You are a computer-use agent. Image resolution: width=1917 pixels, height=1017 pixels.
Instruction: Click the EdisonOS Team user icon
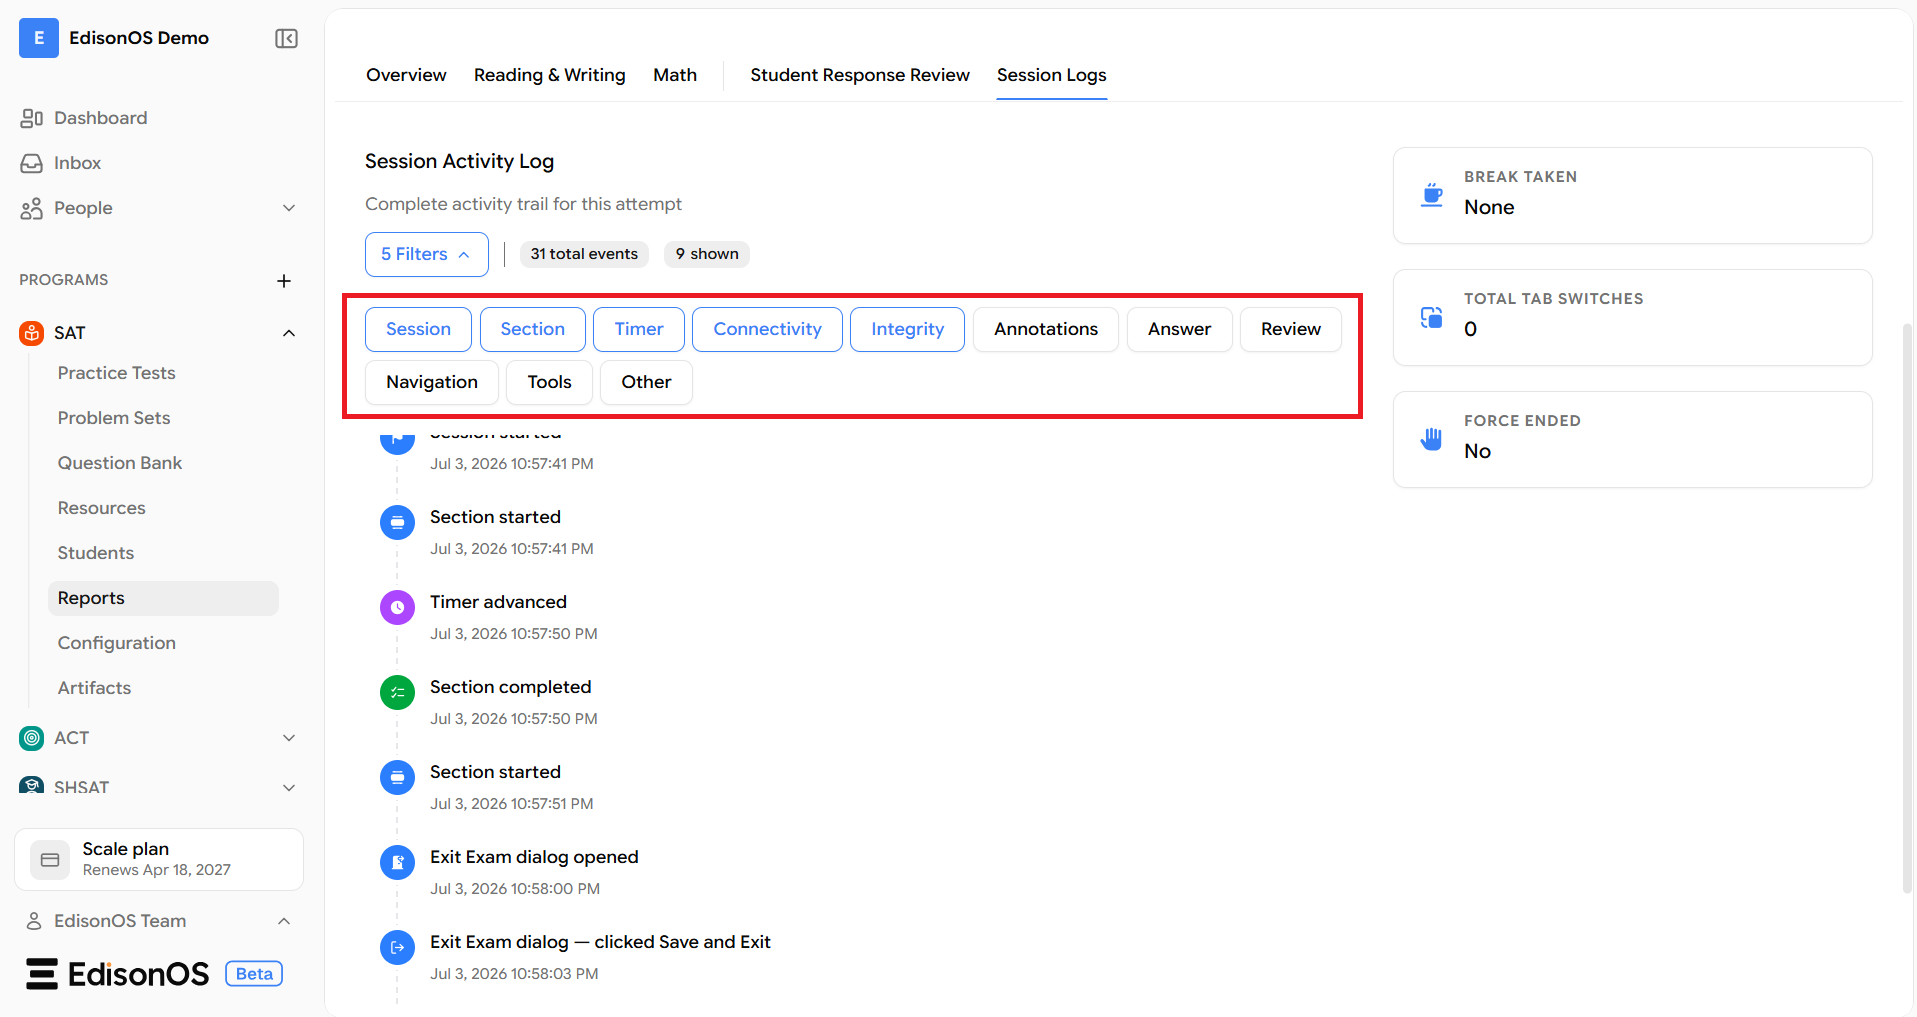tap(34, 921)
